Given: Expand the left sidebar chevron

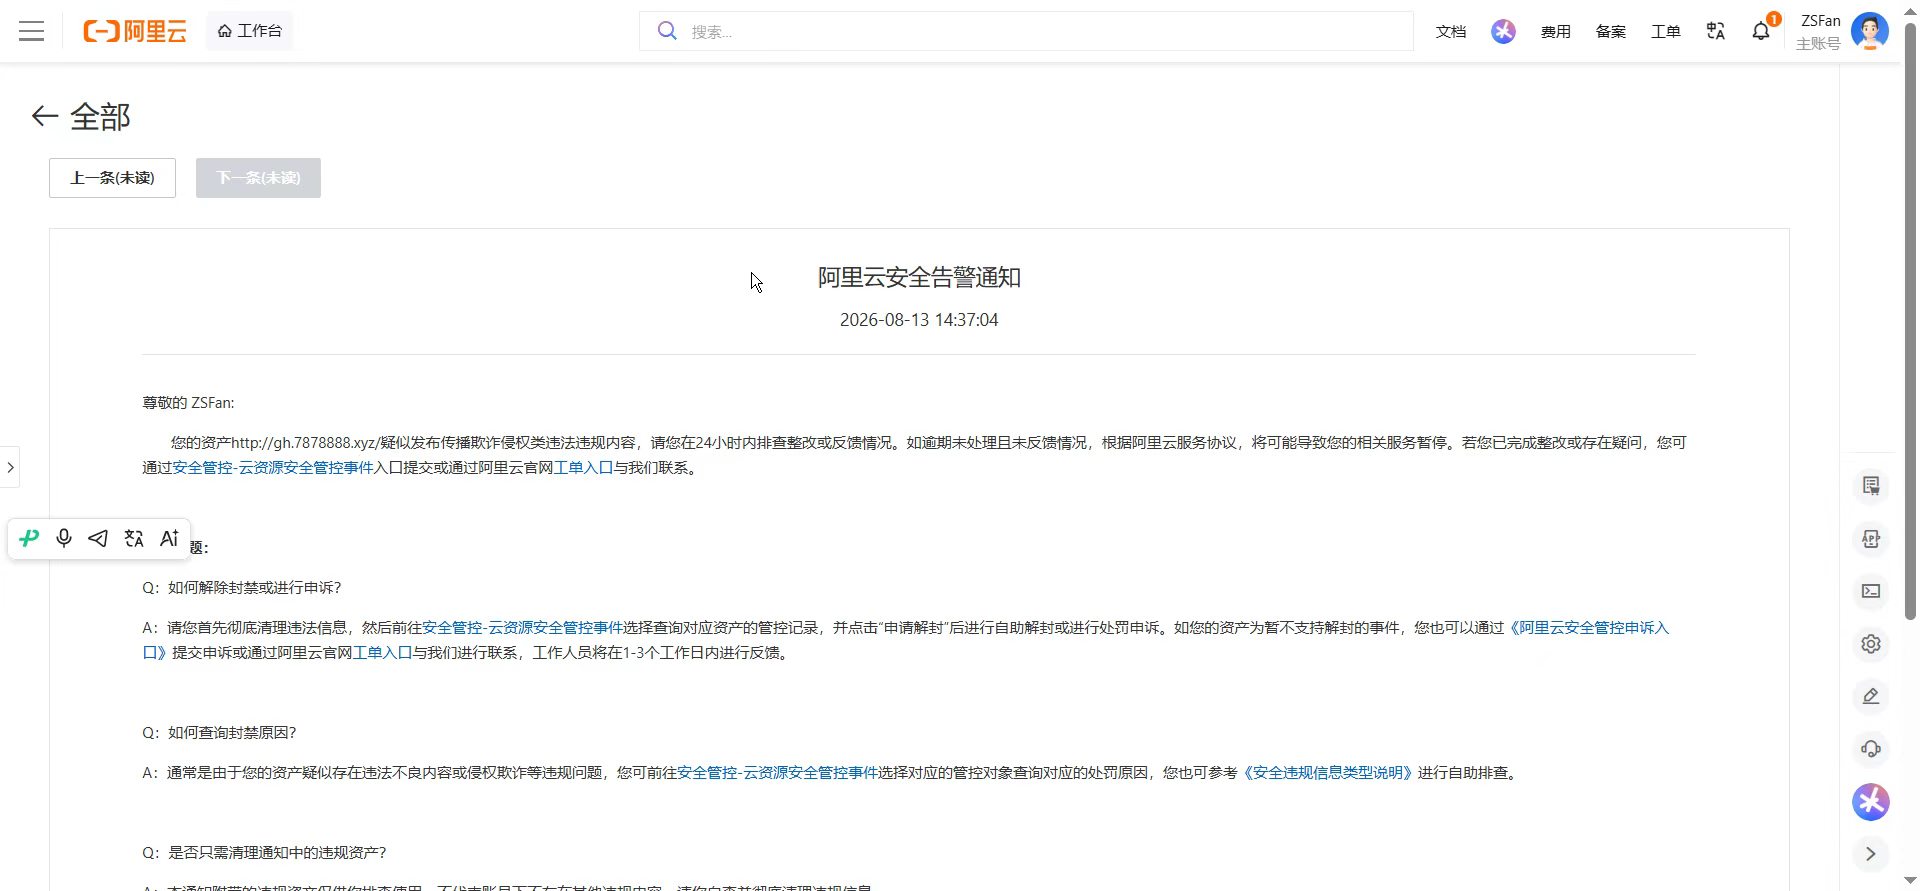Looking at the screenshot, I should click(10, 467).
